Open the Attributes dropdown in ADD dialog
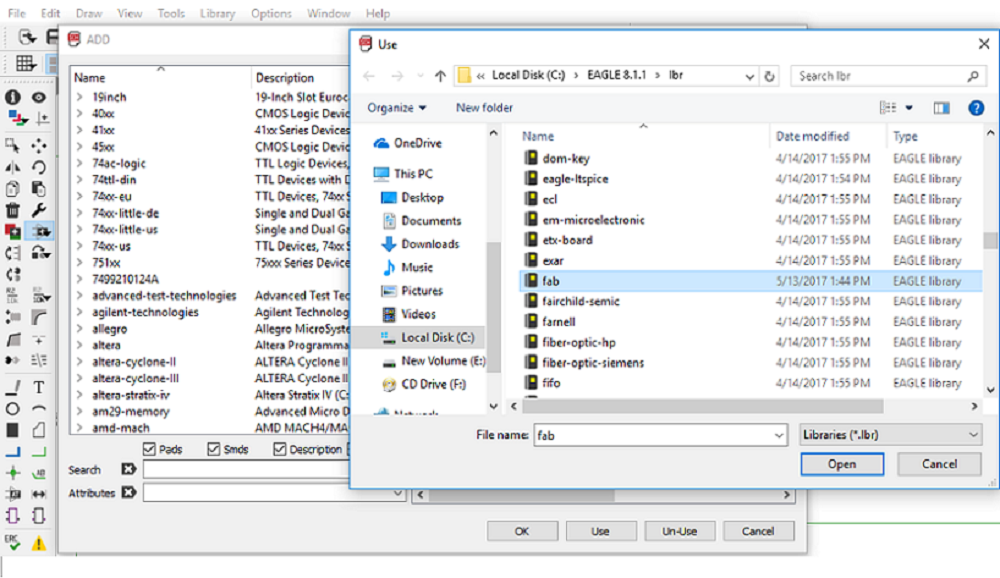Screen dimensions: 1000x578 point(397,493)
